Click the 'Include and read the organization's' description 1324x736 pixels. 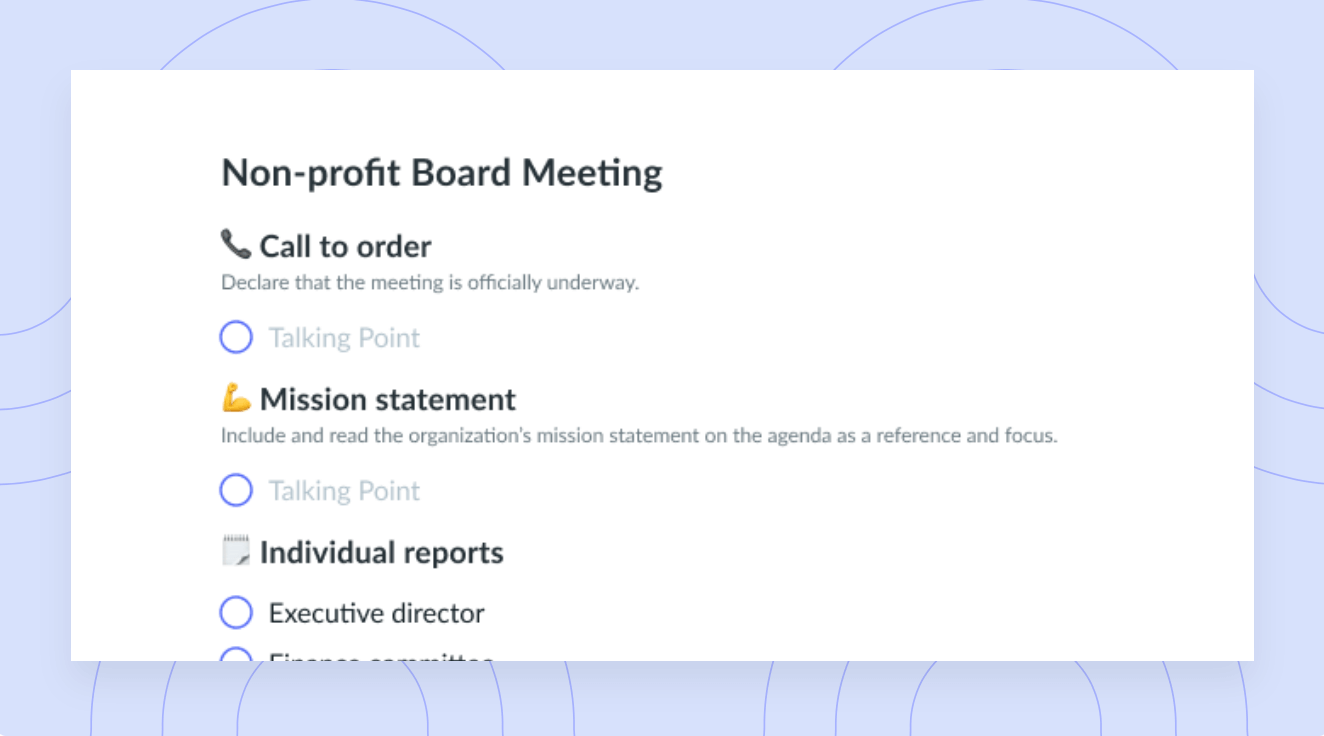(639, 436)
